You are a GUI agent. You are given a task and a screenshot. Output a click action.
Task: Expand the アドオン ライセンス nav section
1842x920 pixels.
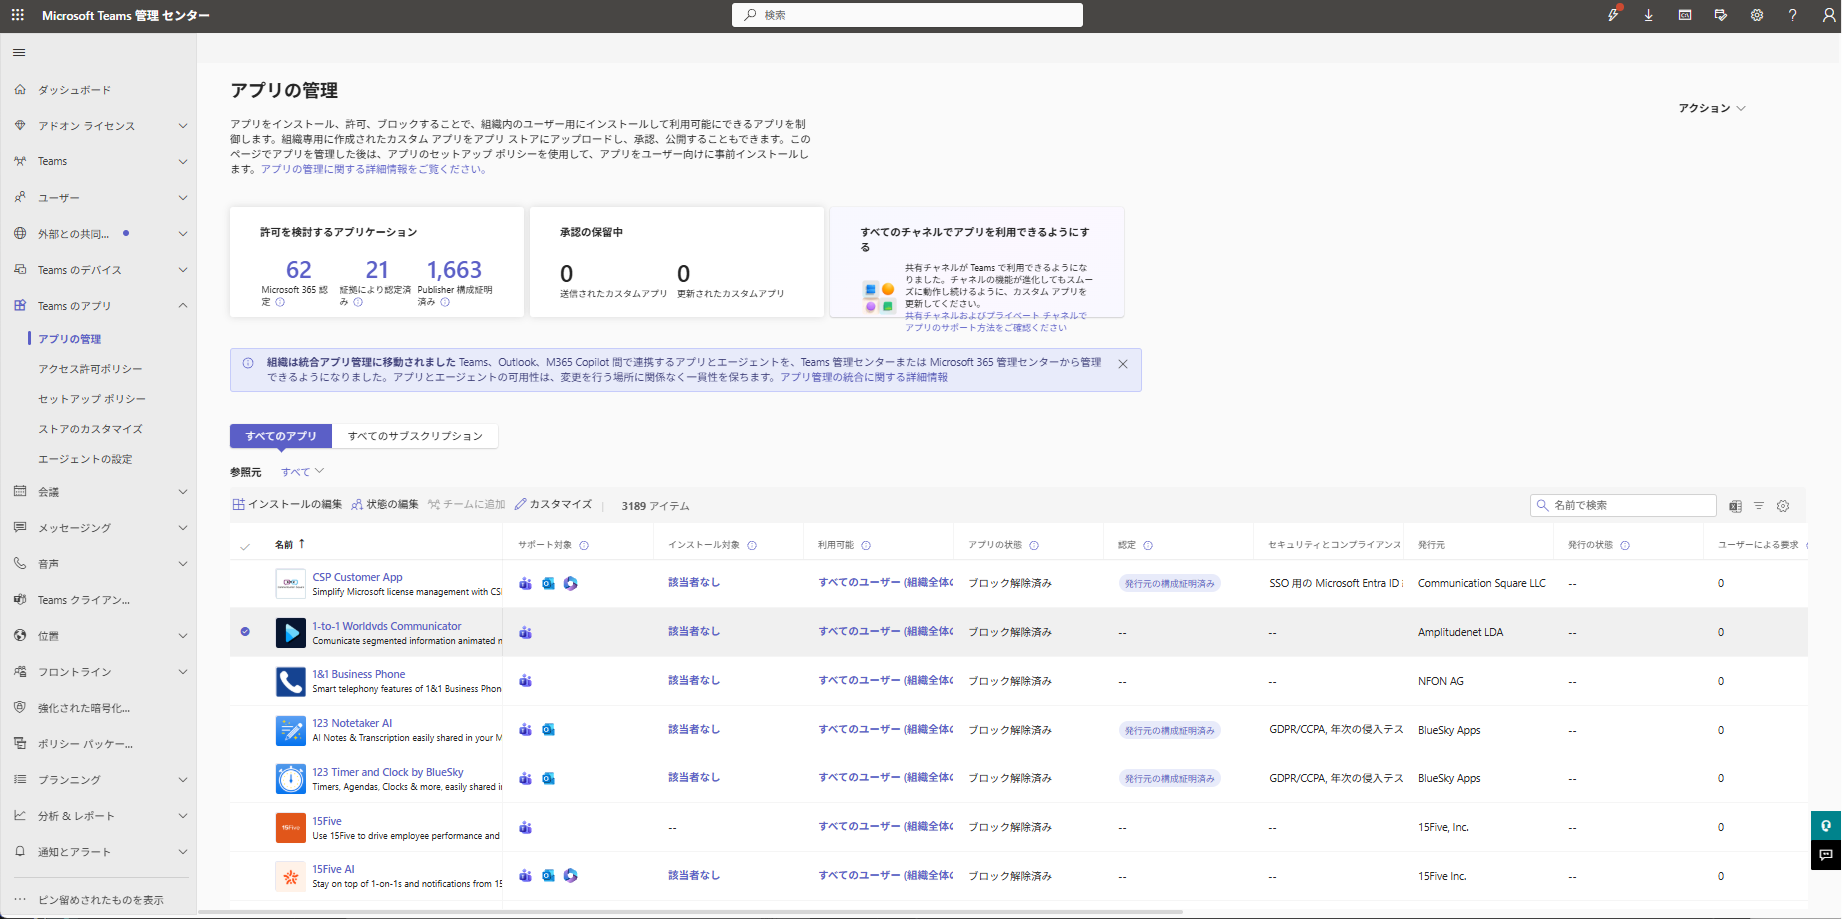coord(183,126)
